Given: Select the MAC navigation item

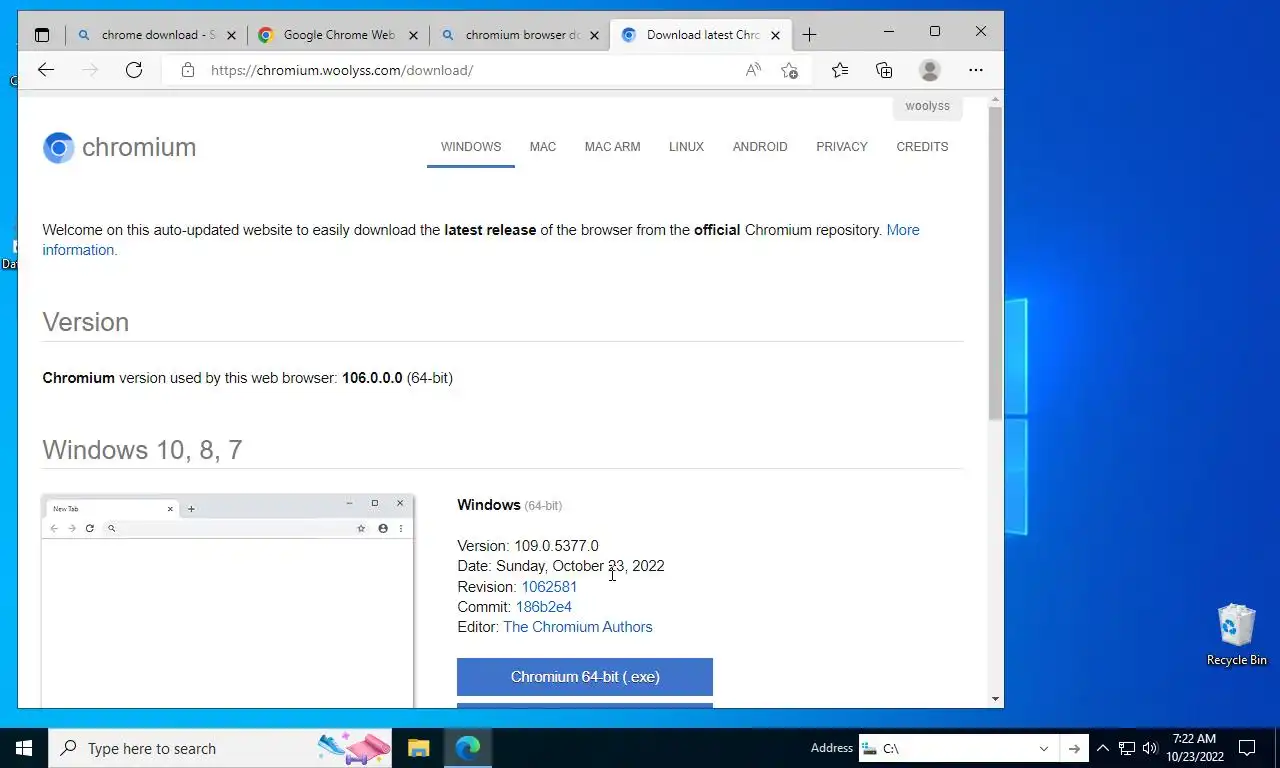Looking at the screenshot, I should 543,147.
